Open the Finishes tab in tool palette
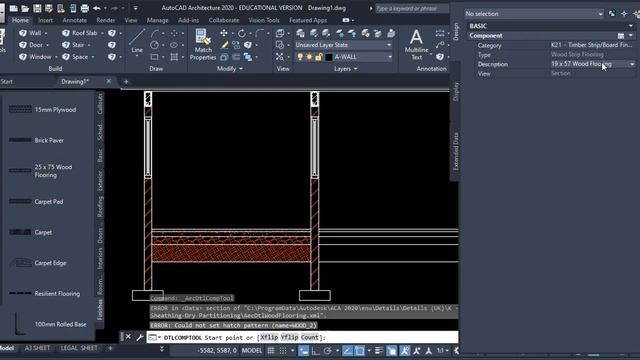 pos(100,310)
